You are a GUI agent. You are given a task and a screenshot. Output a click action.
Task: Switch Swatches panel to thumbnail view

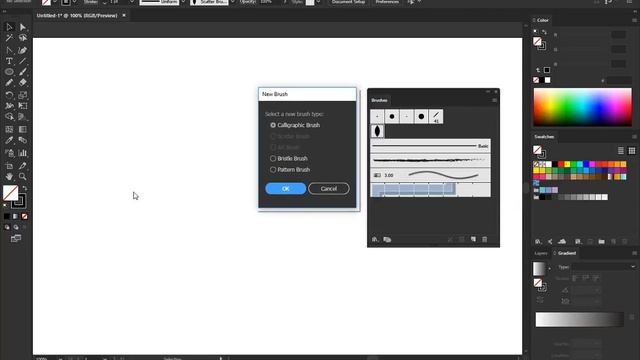click(632, 151)
